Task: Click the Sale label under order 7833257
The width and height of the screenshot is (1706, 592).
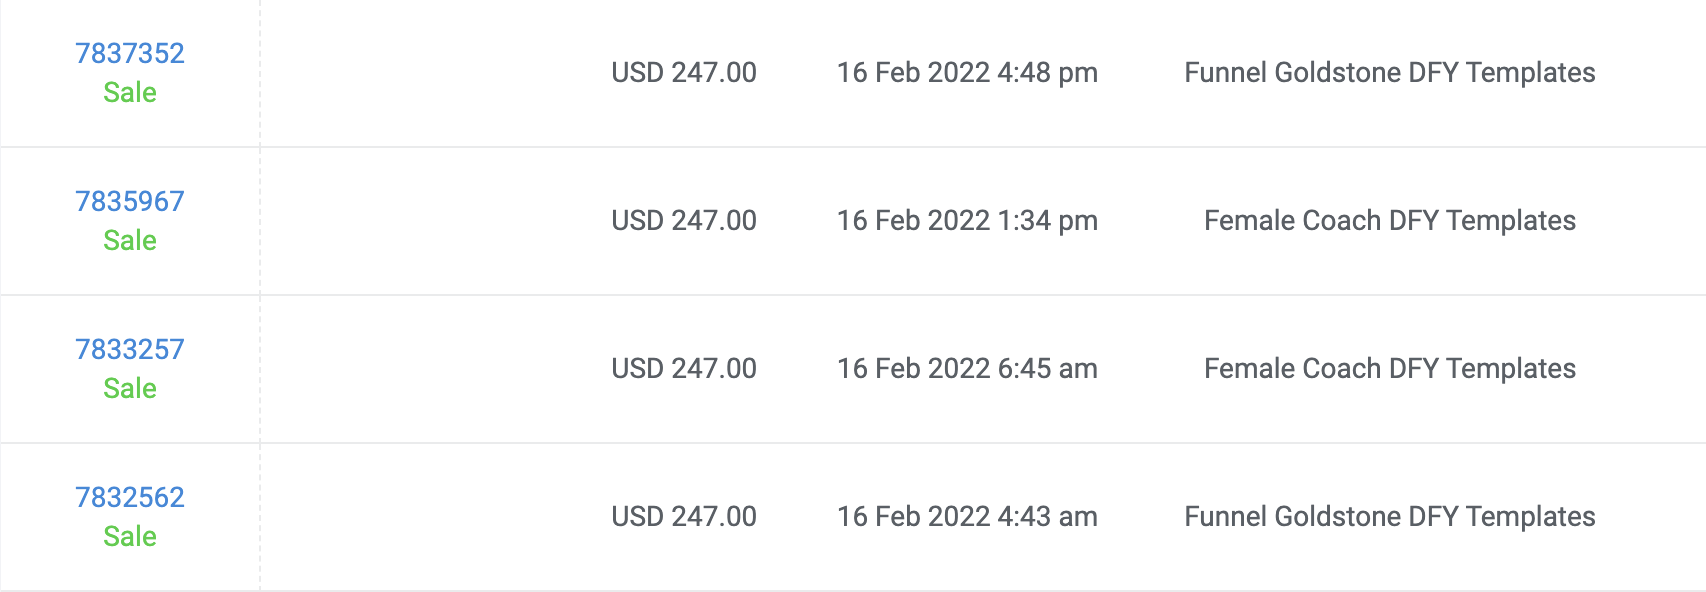Action: click(x=130, y=389)
